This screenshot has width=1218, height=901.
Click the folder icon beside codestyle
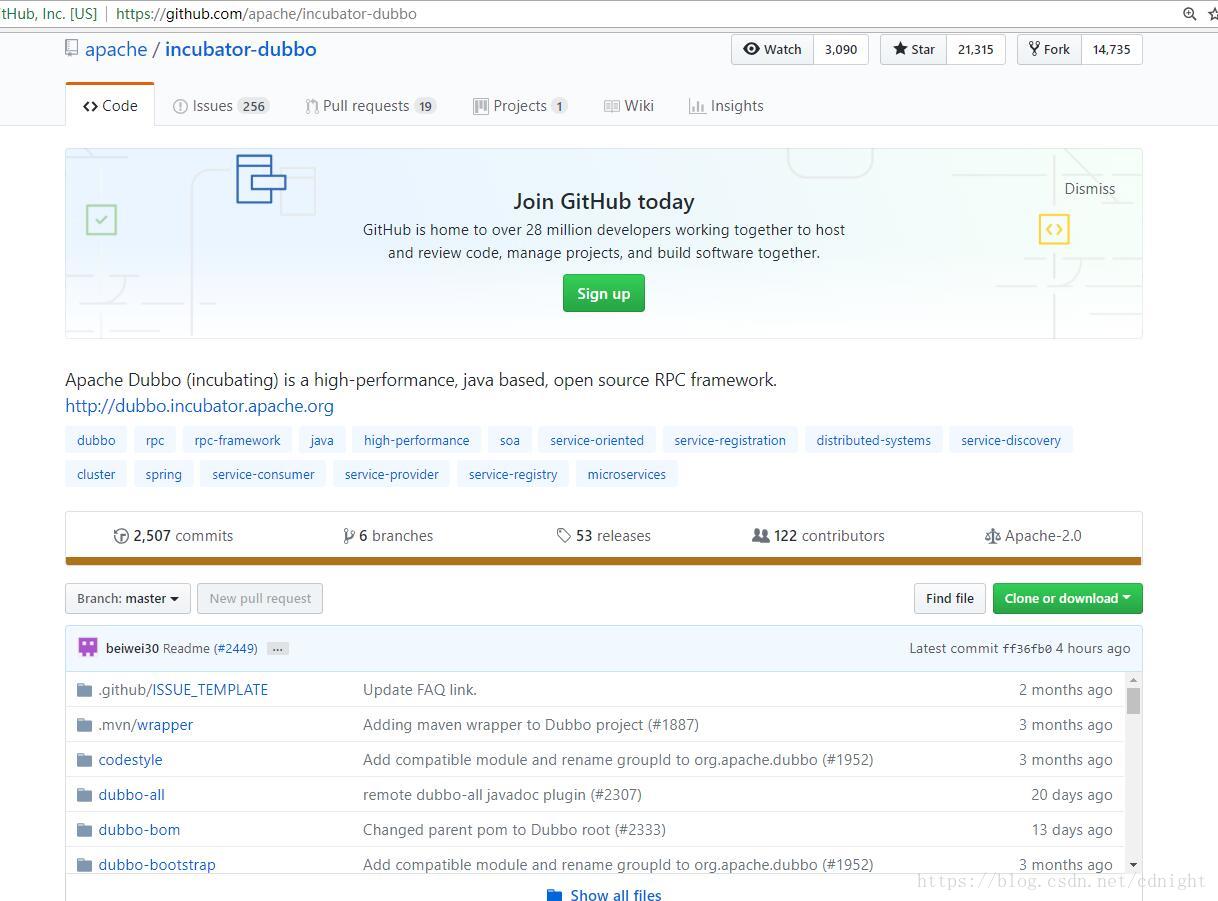coord(84,760)
